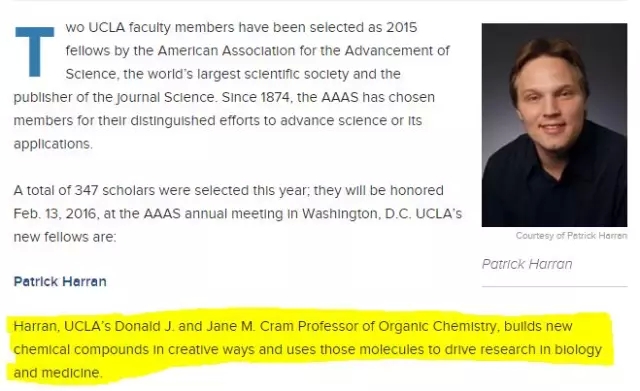
Task: Click the highlighted Harran biography paragraph
Action: click(308, 349)
